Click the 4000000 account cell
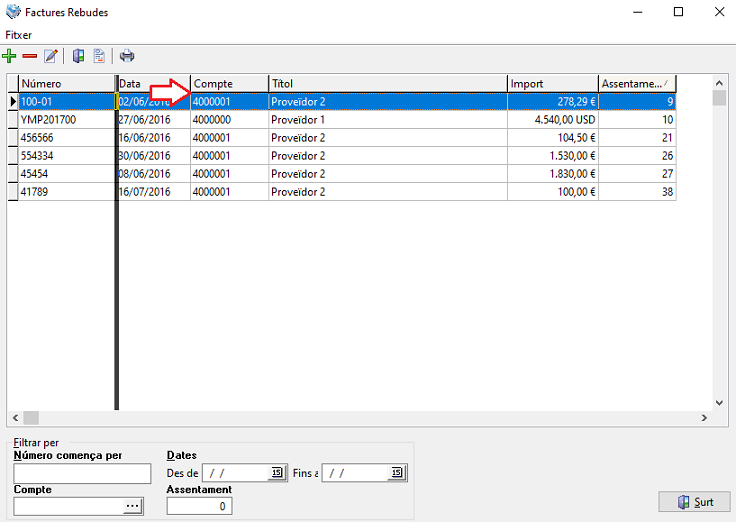 pyautogui.click(x=230, y=120)
